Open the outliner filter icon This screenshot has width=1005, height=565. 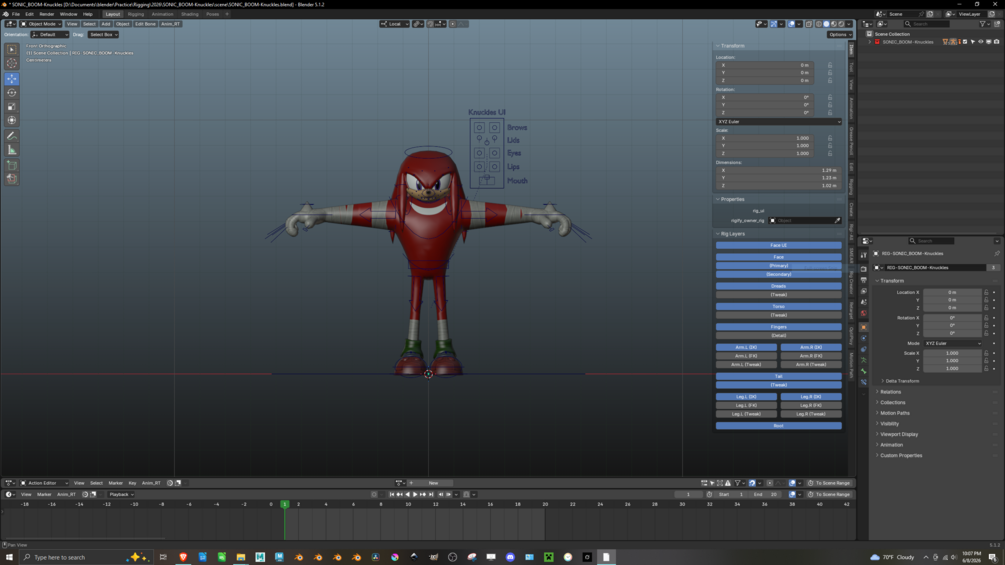click(x=983, y=24)
